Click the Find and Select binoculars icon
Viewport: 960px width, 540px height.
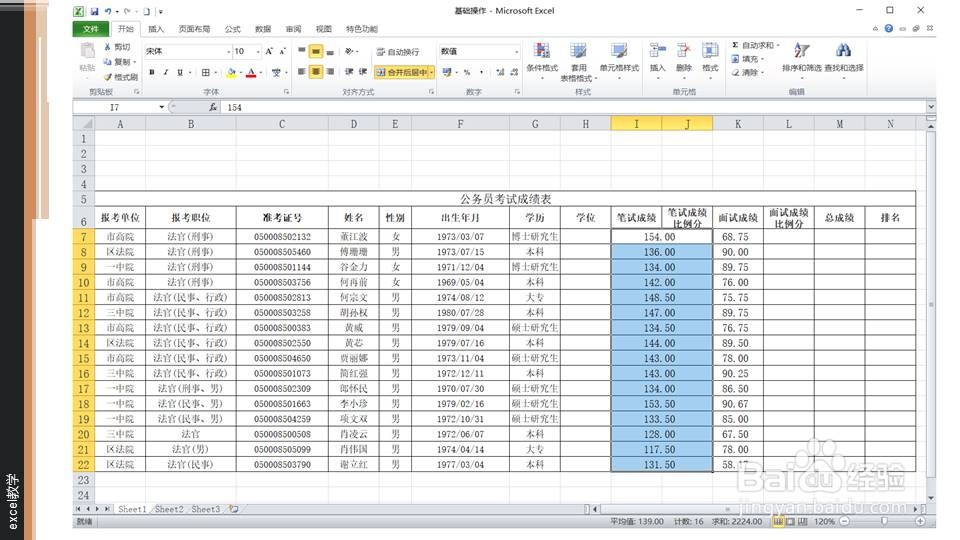coord(843,51)
